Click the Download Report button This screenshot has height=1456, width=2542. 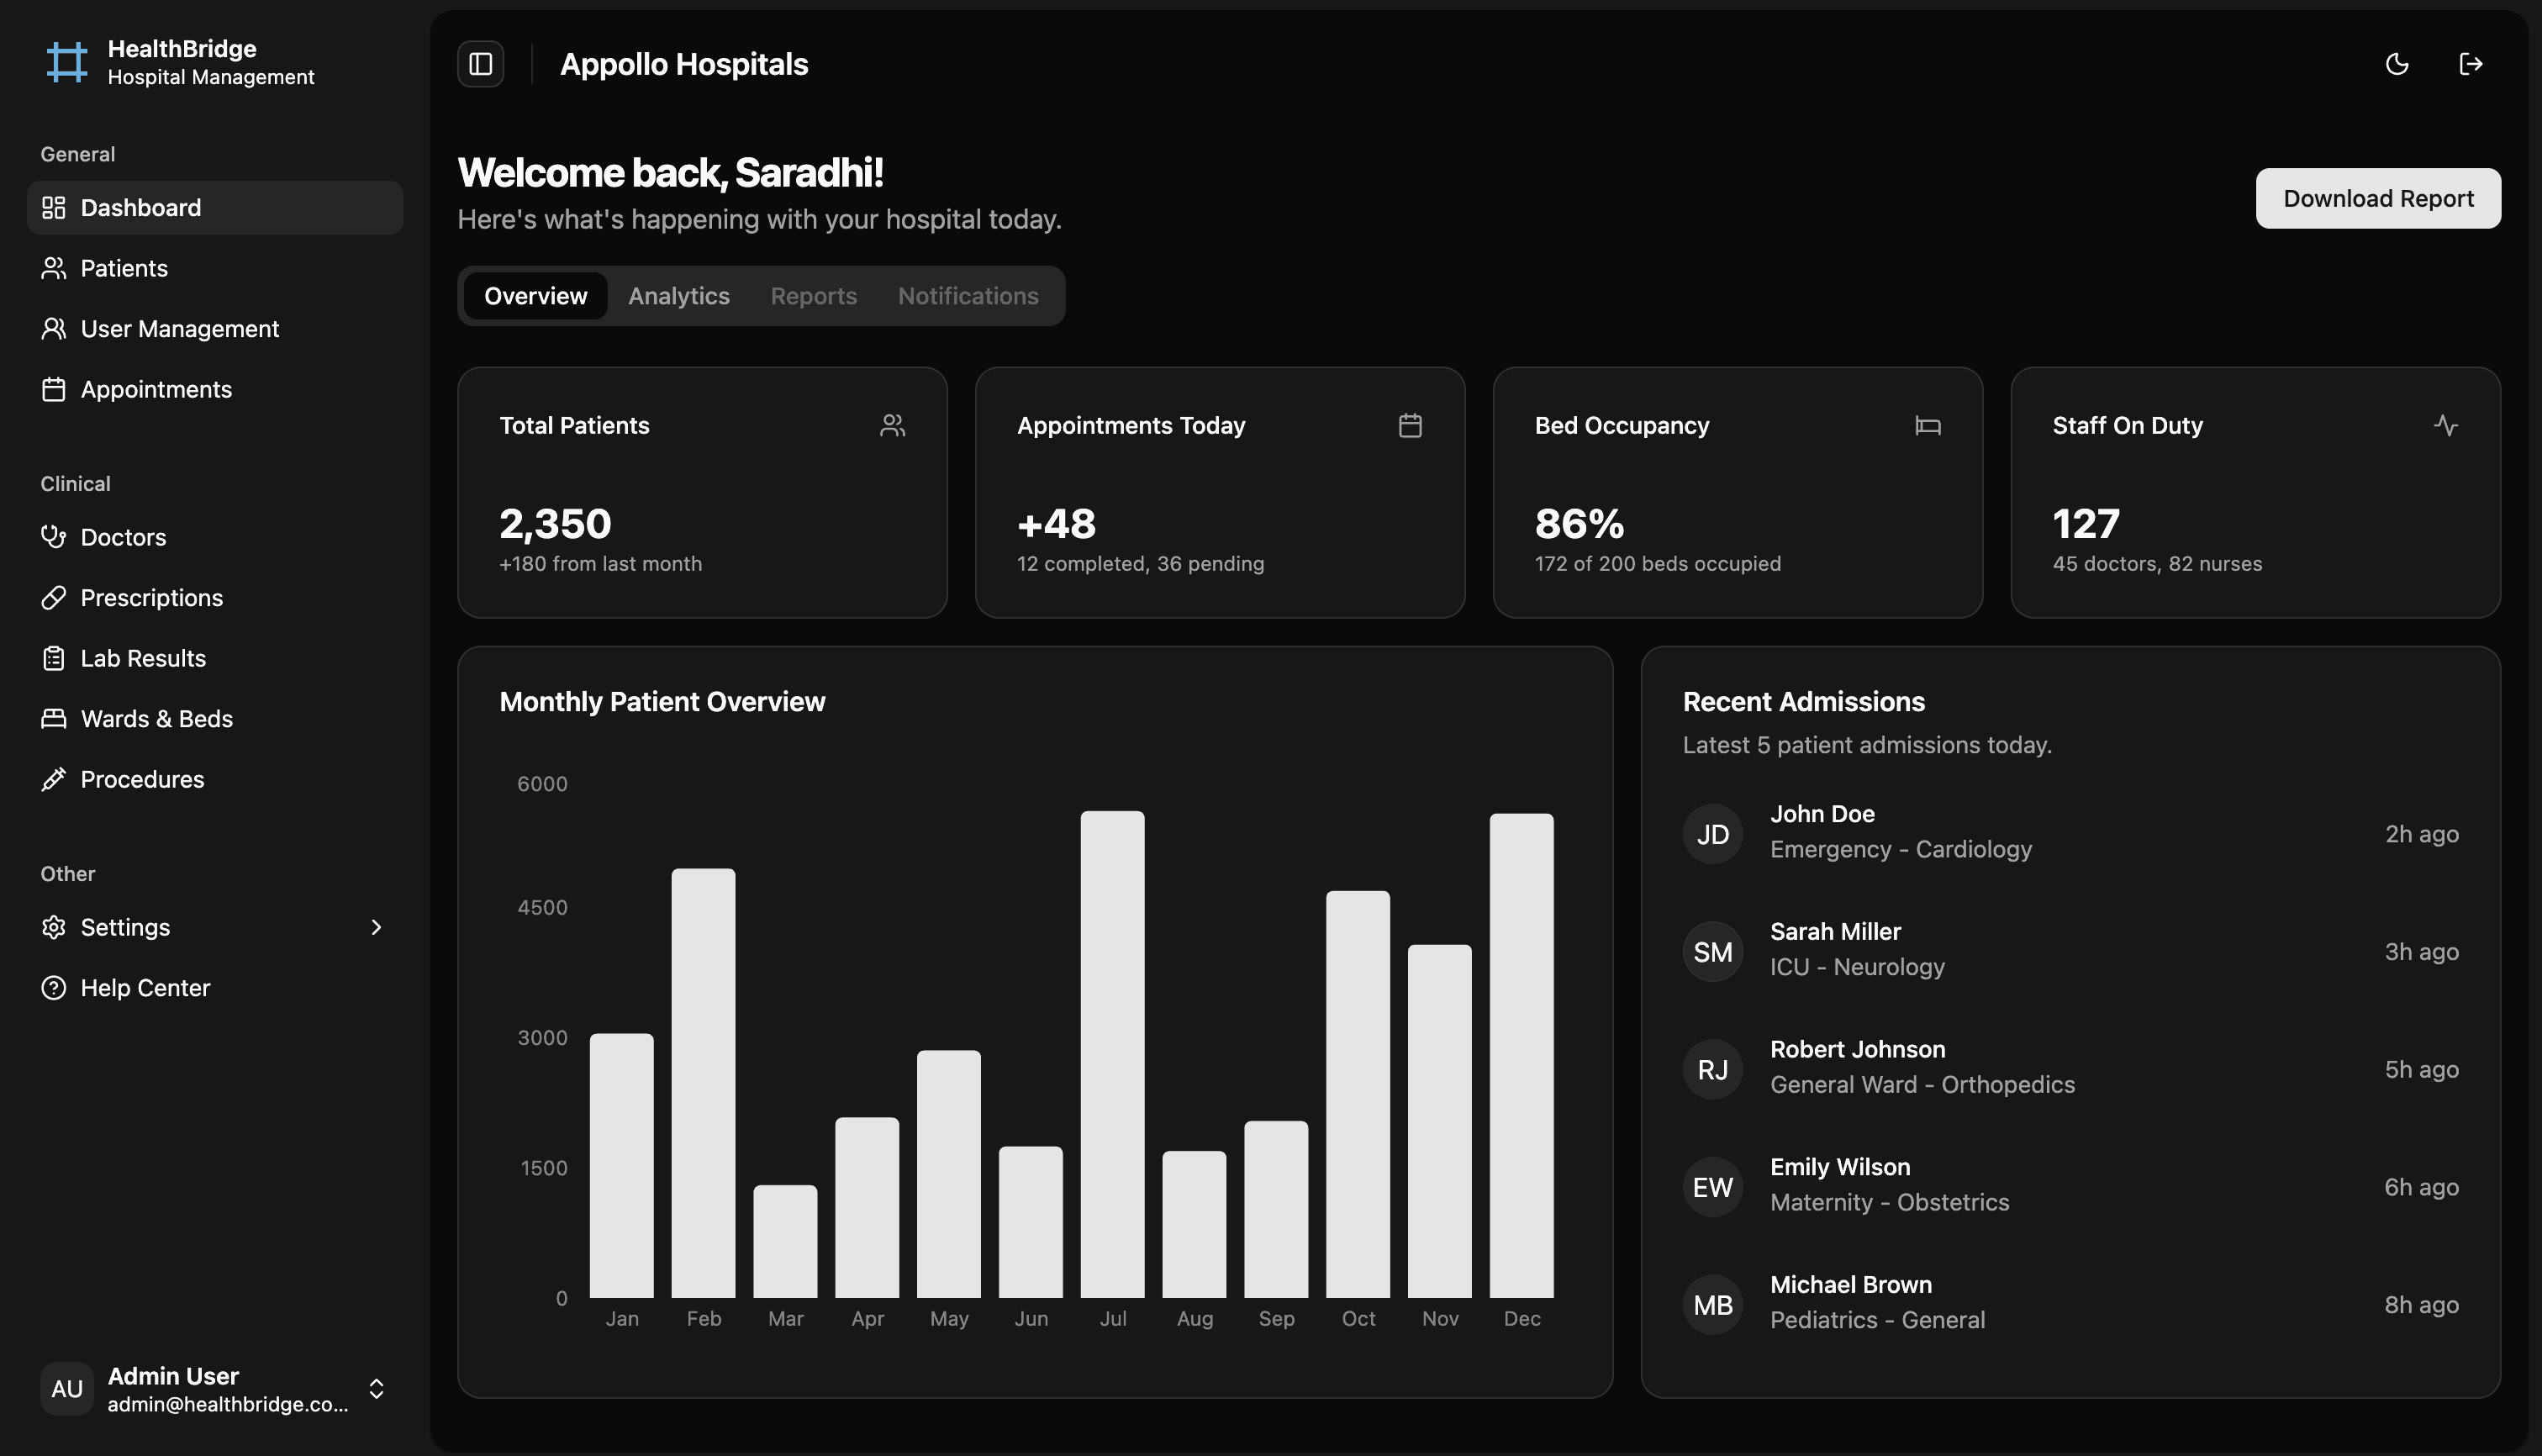(2378, 197)
